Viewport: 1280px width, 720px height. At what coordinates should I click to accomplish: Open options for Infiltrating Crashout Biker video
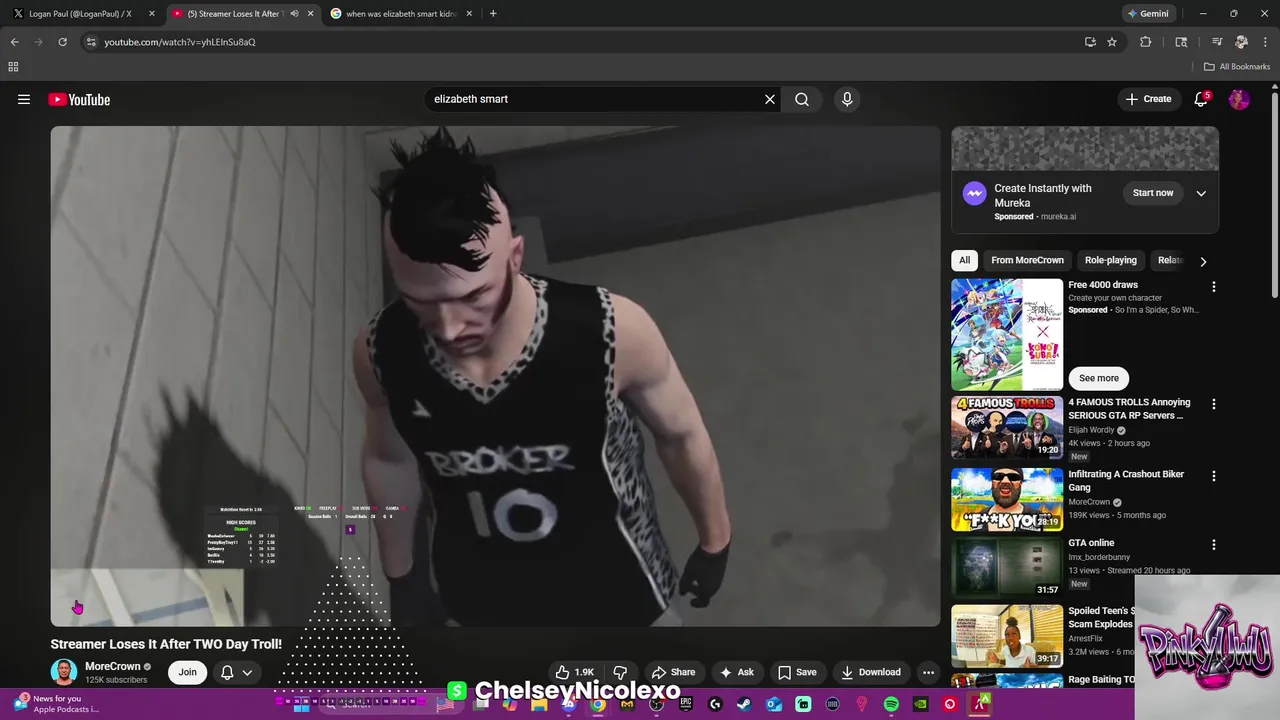pos(1214,476)
